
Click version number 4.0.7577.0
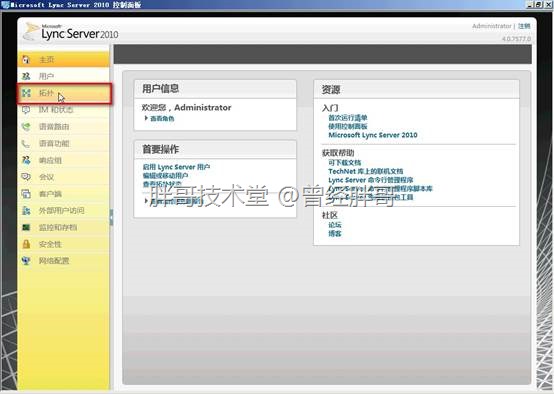516,39
